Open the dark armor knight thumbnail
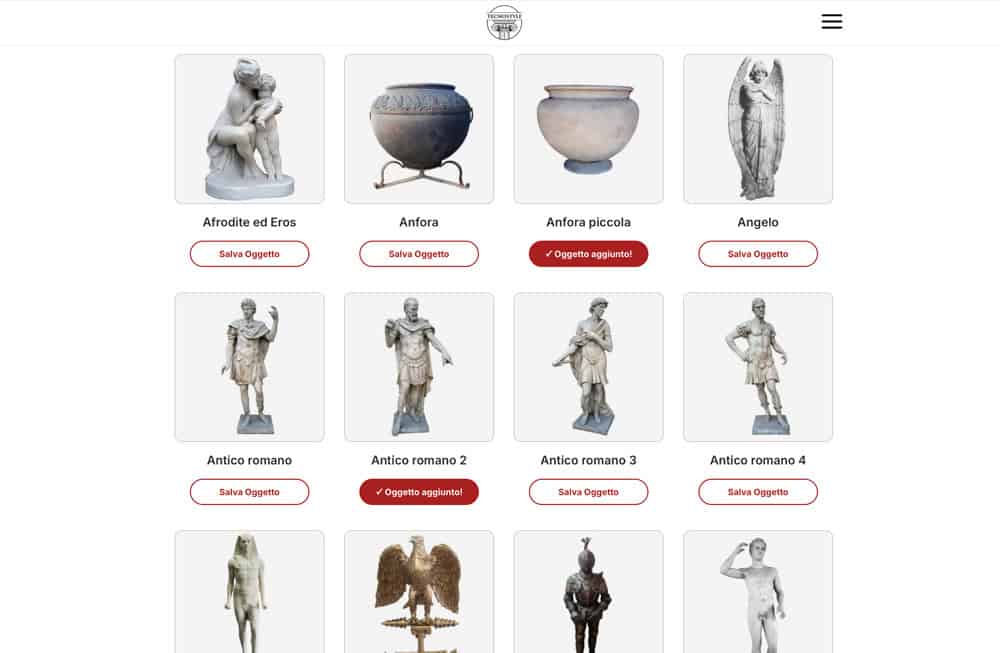1000x653 pixels. pyautogui.click(x=588, y=592)
